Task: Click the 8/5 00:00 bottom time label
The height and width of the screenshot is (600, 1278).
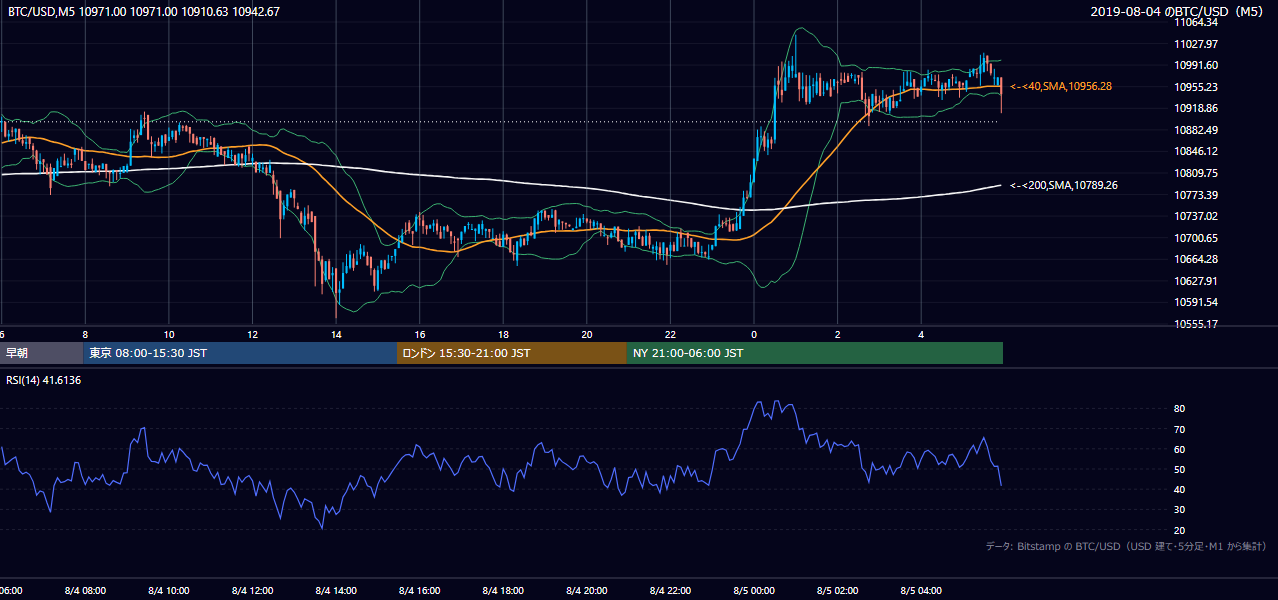Action: [754, 591]
